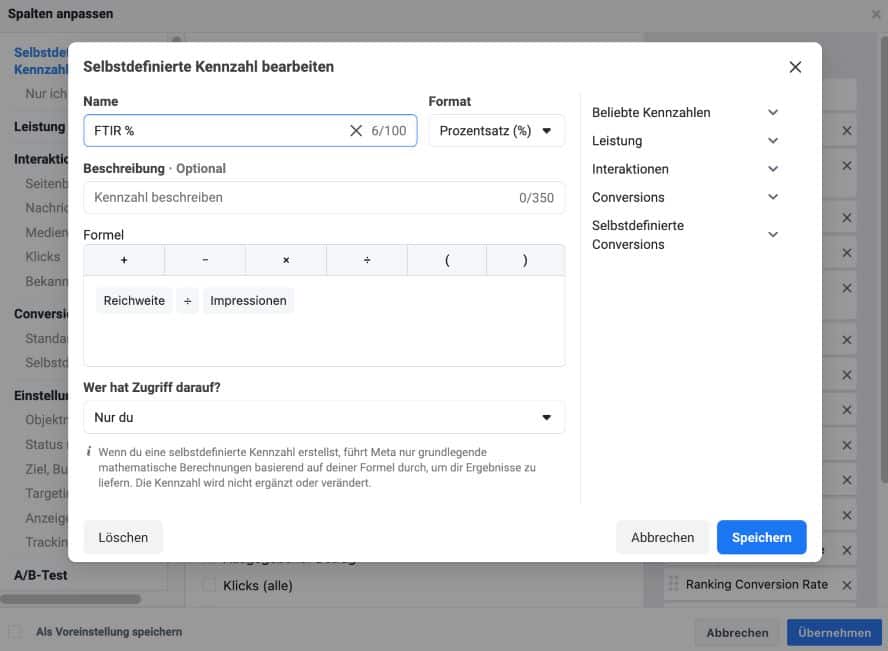Open the Nur du access dropdown

(x=324, y=417)
